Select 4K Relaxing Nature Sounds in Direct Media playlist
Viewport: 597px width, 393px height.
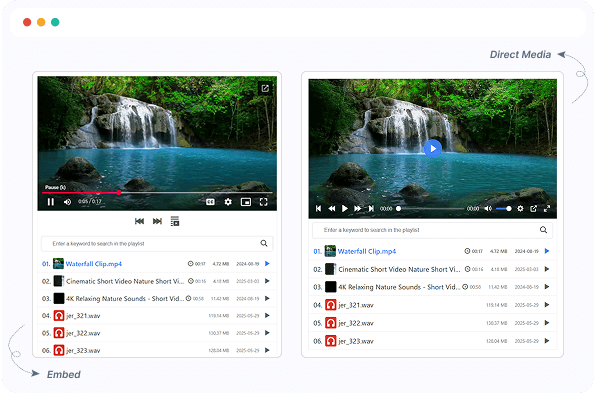click(x=399, y=287)
